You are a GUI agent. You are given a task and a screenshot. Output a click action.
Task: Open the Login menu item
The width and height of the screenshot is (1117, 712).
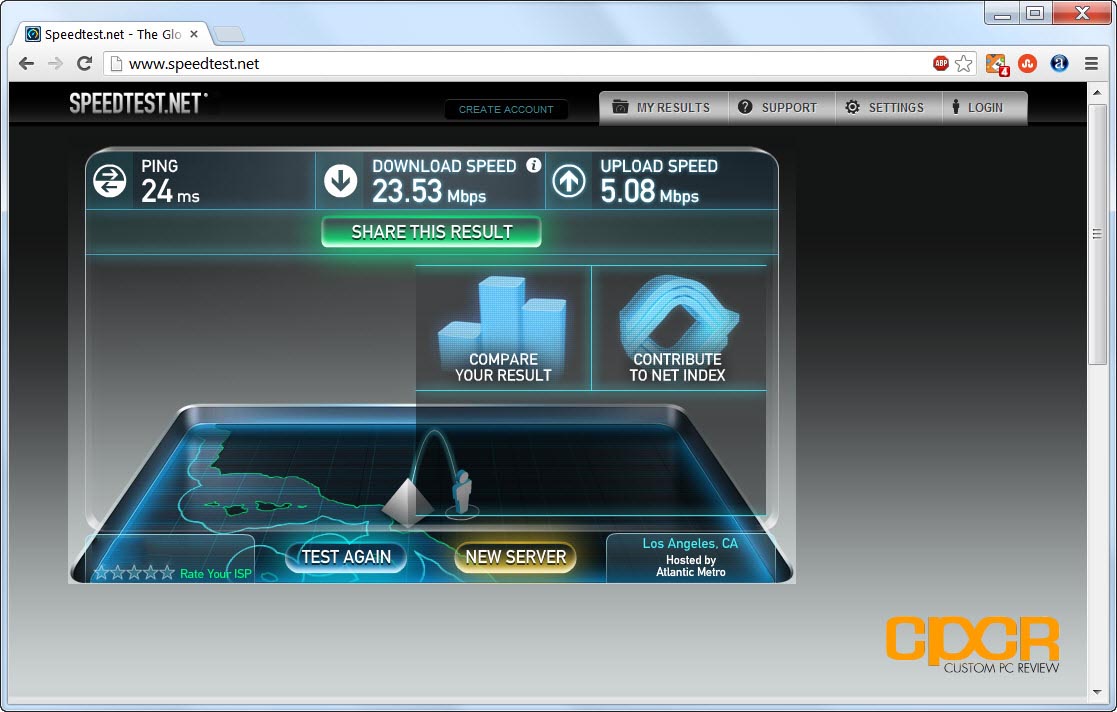point(984,108)
